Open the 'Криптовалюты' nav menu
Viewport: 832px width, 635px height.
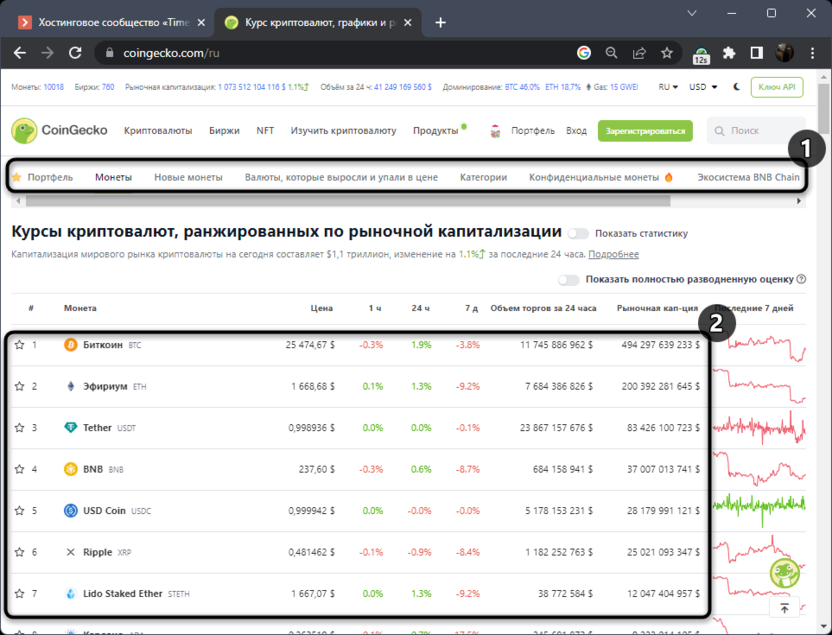point(158,131)
